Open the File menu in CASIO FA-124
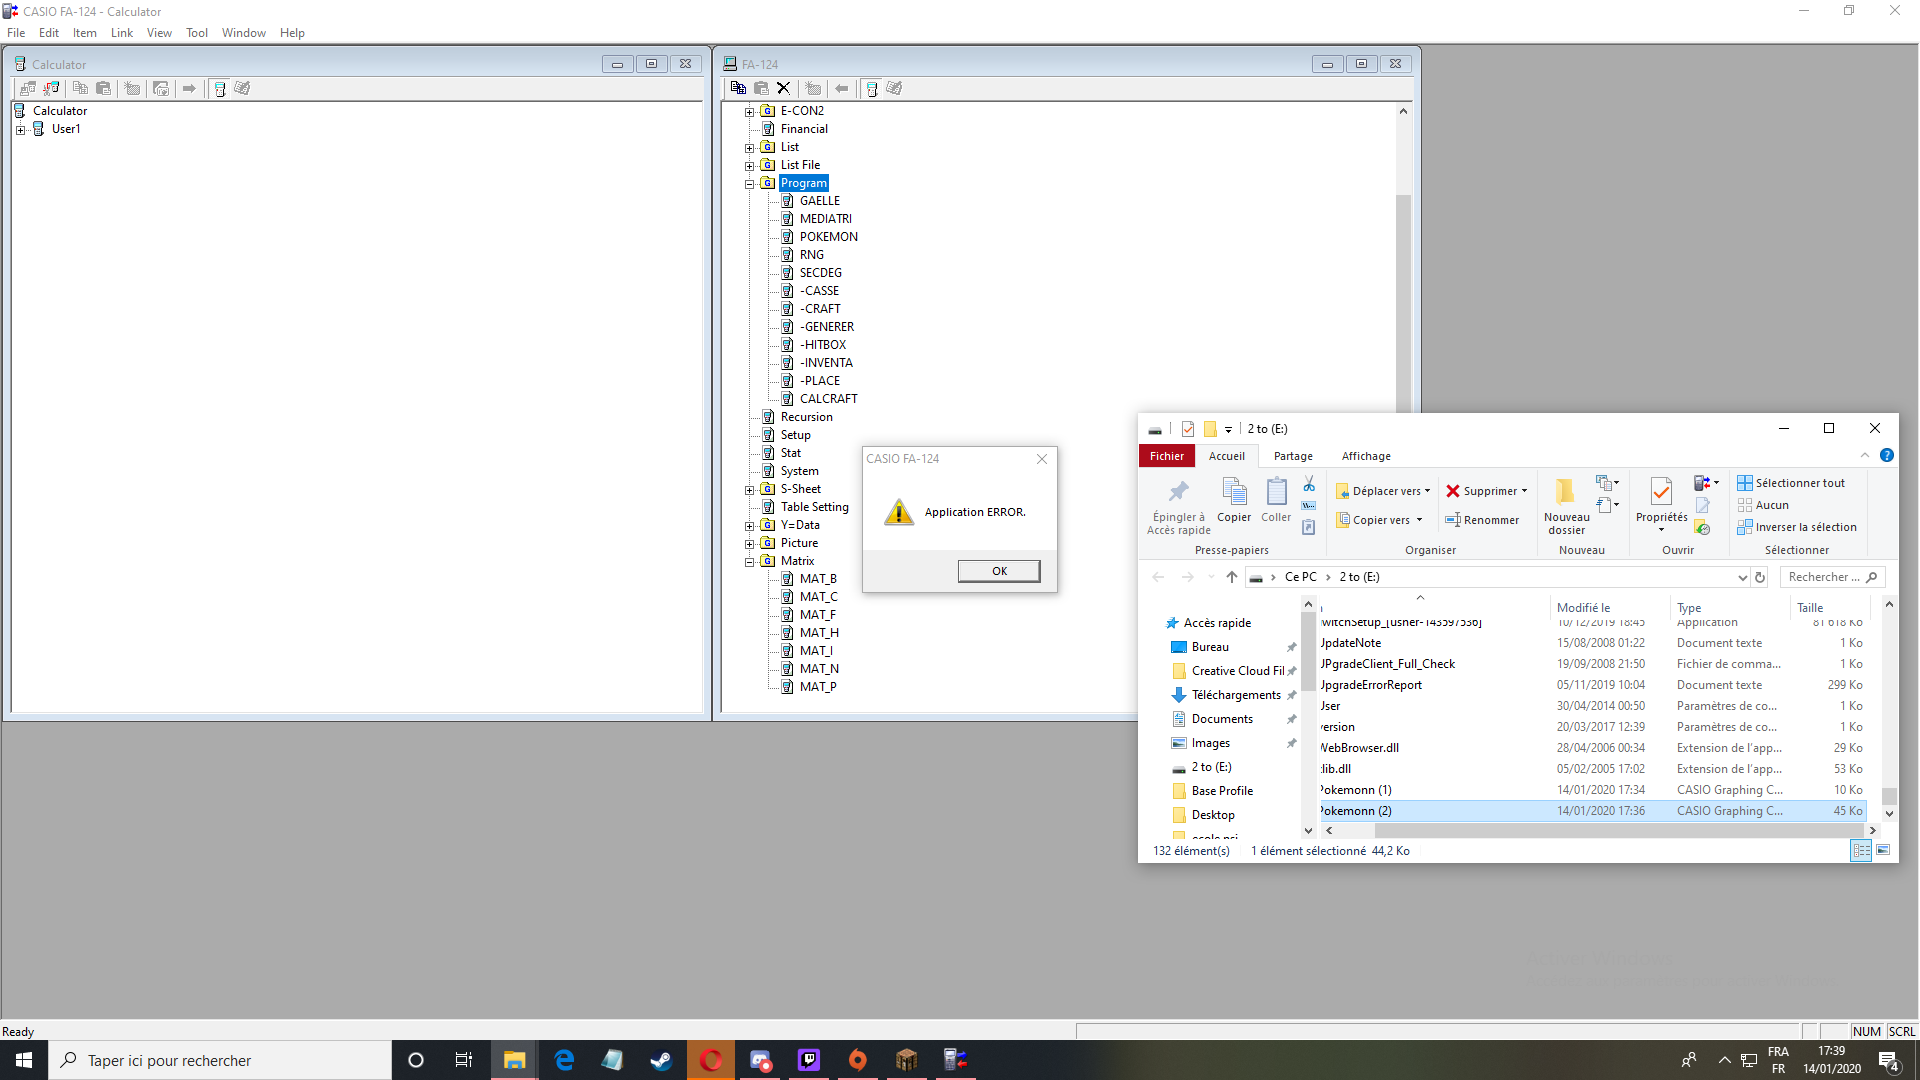 tap(16, 33)
